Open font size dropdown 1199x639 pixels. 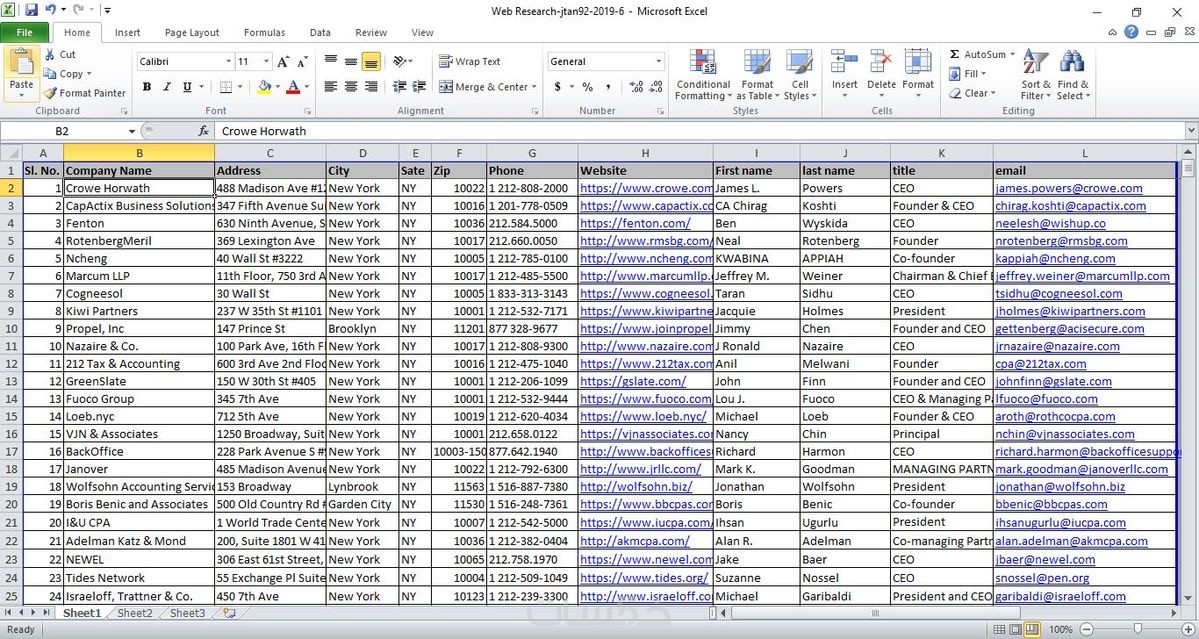[266, 62]
